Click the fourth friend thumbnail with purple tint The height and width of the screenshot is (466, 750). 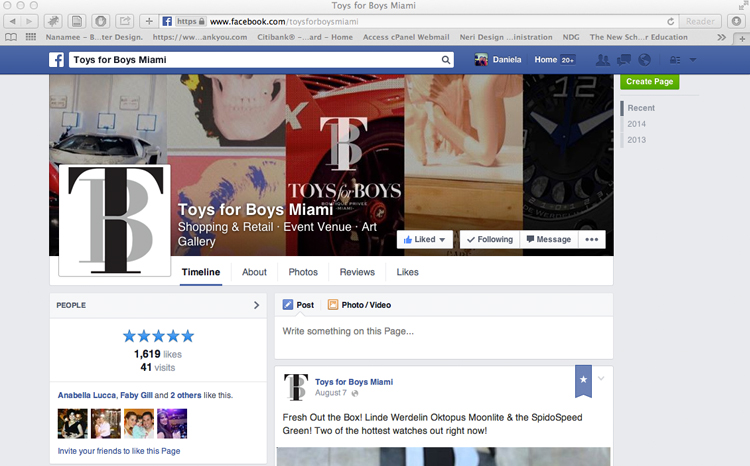coord(172,423)
